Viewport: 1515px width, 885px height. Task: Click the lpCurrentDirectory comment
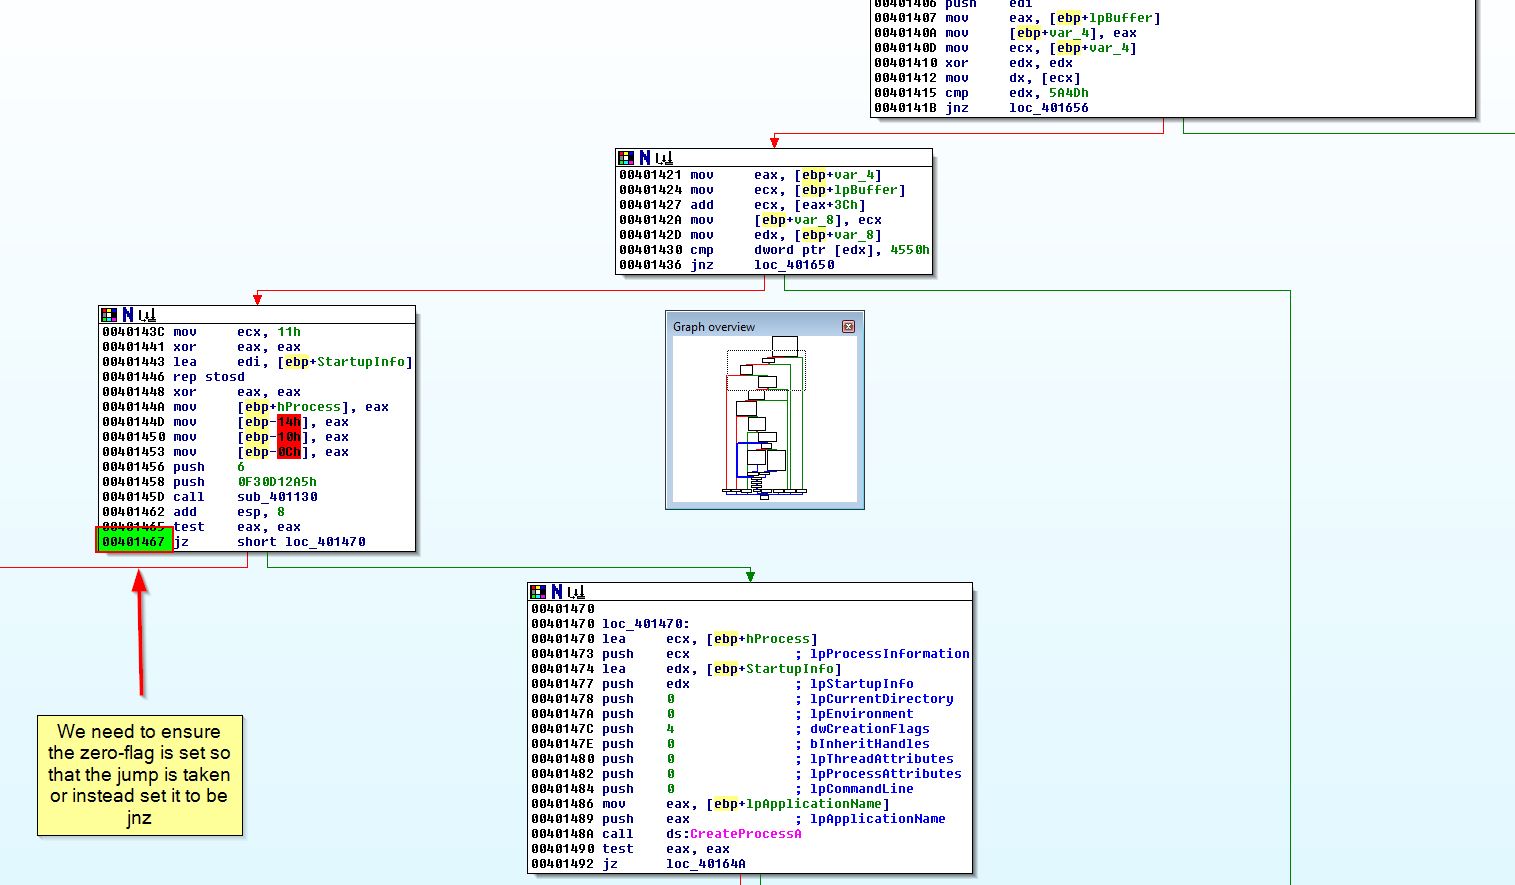coord(874,699)
